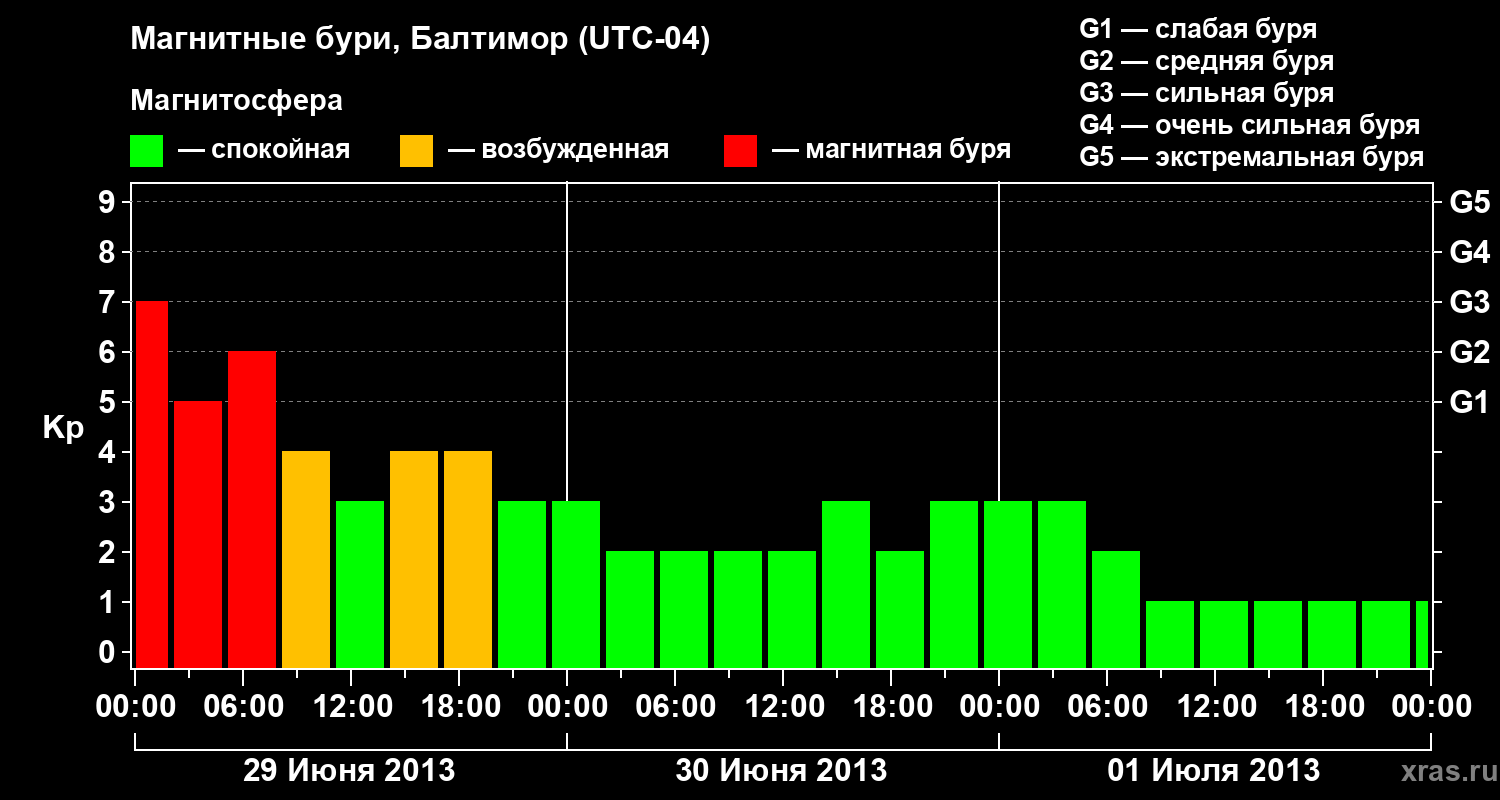Click the orange 'возбужденная' legend swatch

[417, 151]
